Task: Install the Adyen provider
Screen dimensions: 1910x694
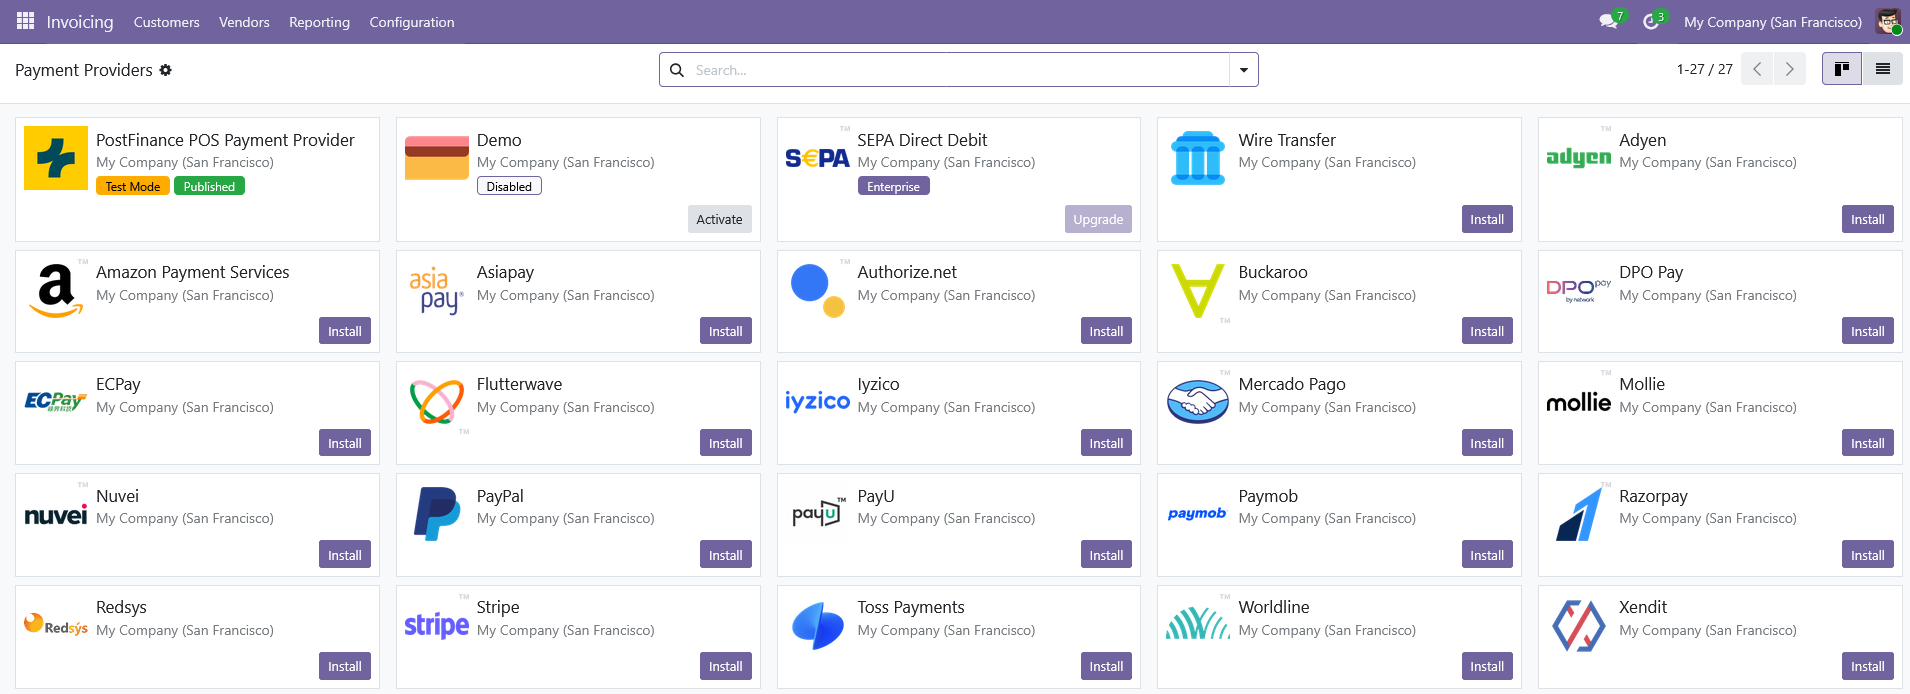Action: point(1867,219)
